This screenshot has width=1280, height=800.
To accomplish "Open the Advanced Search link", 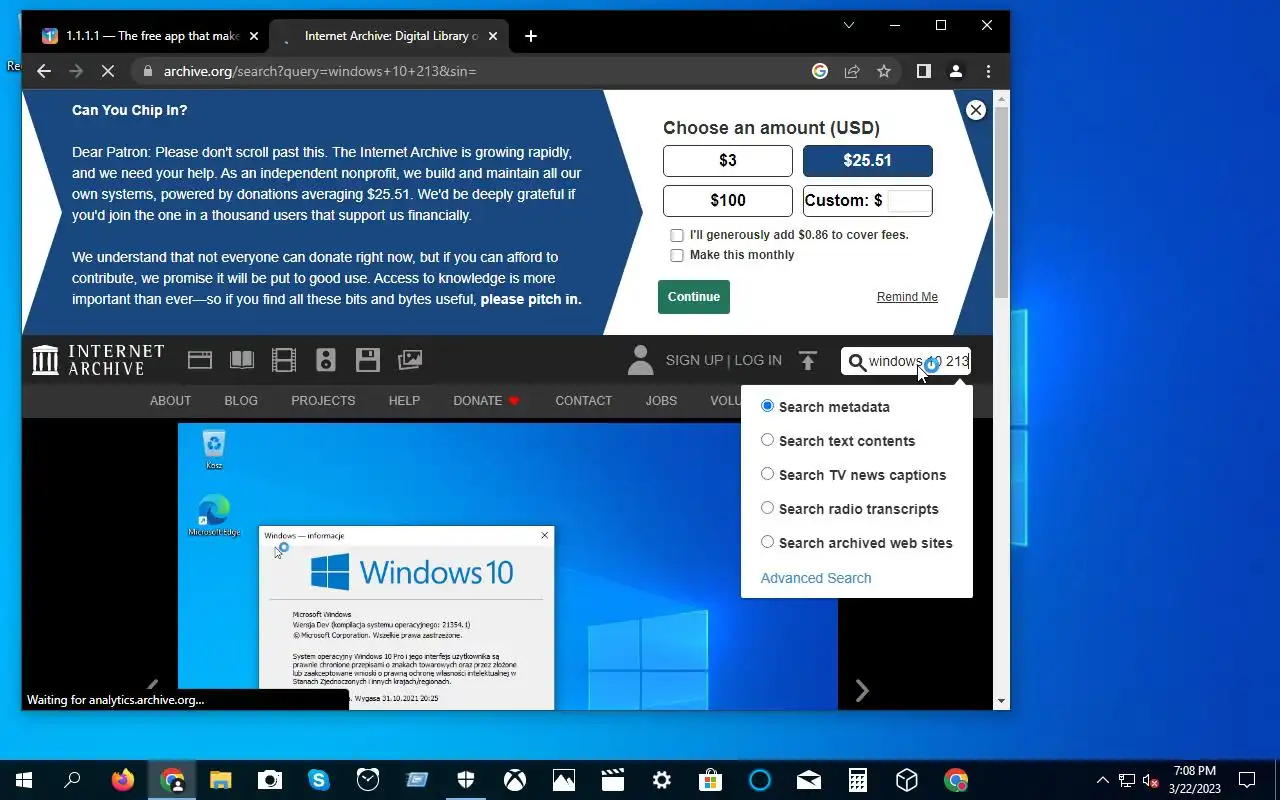I will (x=816, y=578).
